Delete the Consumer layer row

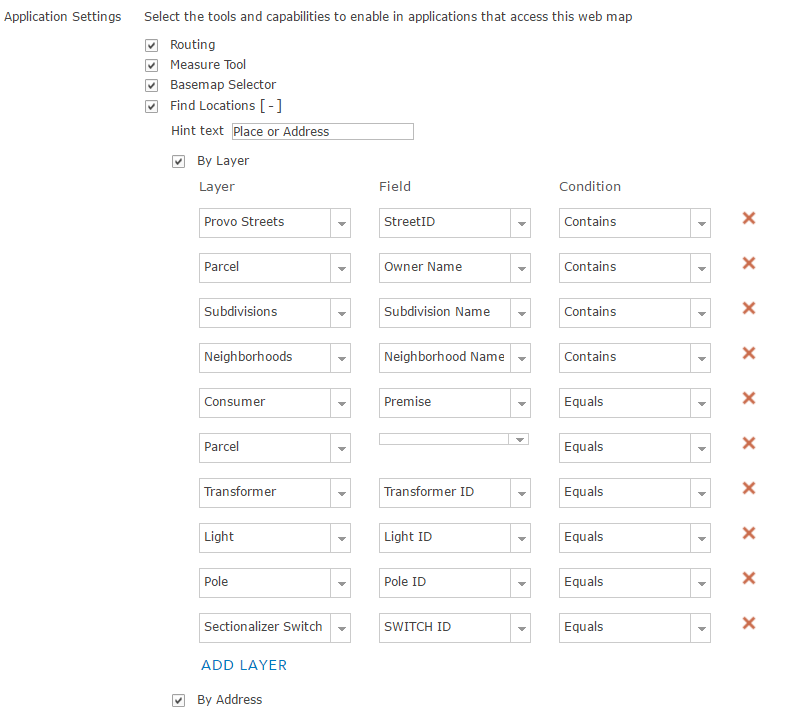[748, 398]
